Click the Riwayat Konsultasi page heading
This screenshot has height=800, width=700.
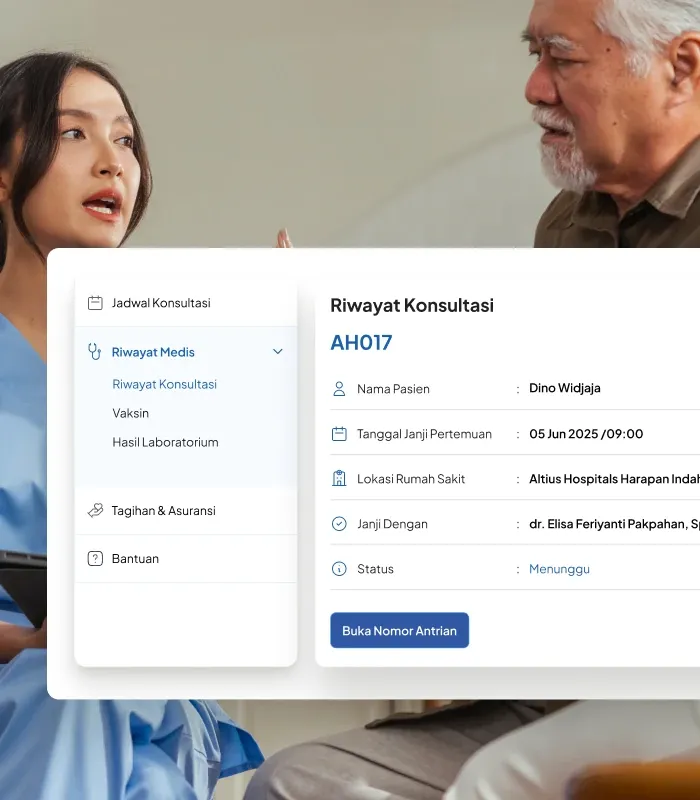point(412,306)
